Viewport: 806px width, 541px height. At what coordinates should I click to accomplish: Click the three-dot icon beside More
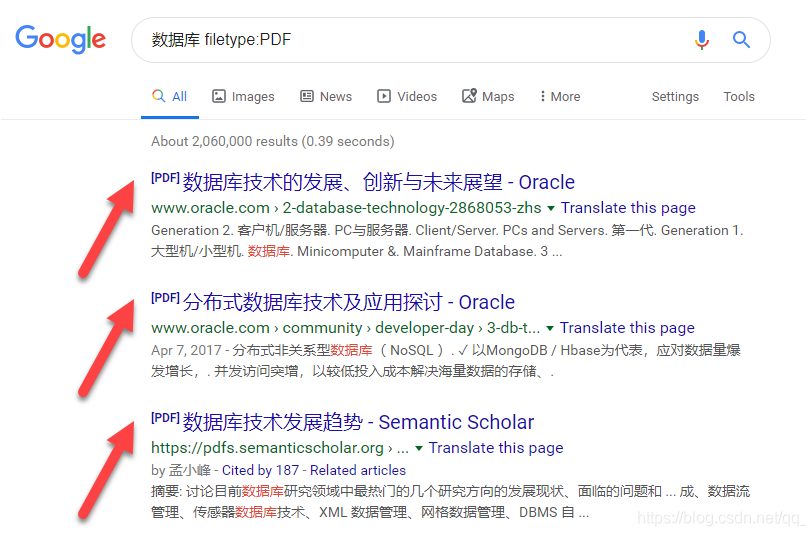coord(542,96)
